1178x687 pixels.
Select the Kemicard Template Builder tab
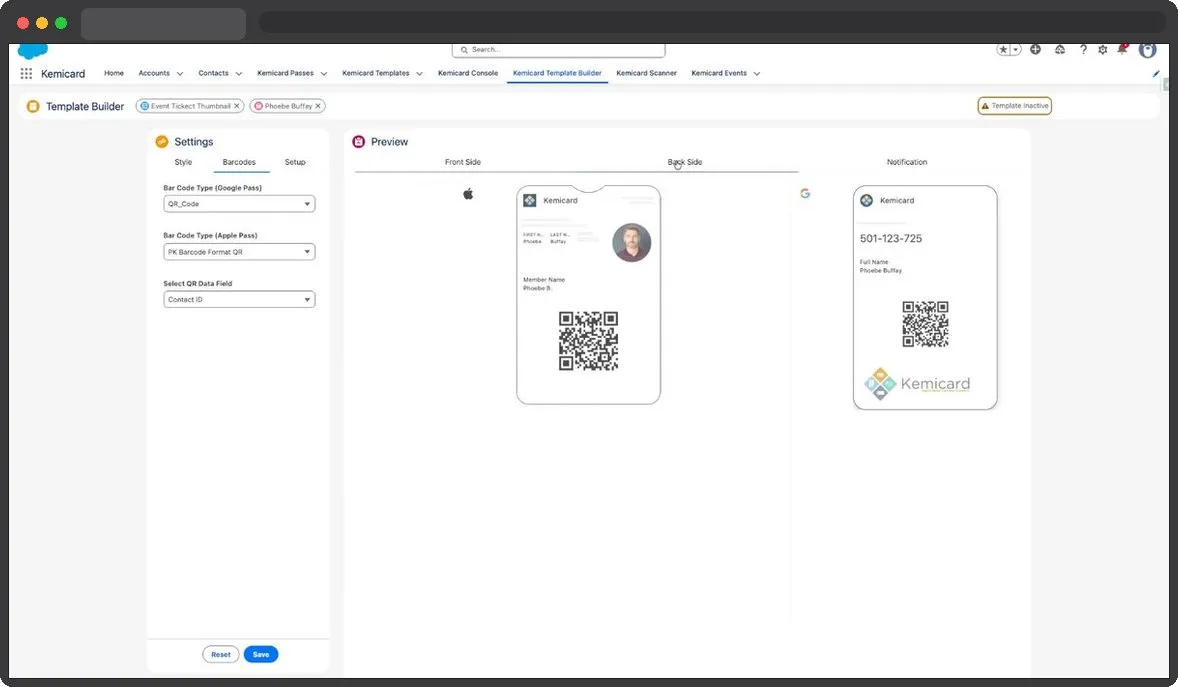pyautogui.click(x=557, y=73)
